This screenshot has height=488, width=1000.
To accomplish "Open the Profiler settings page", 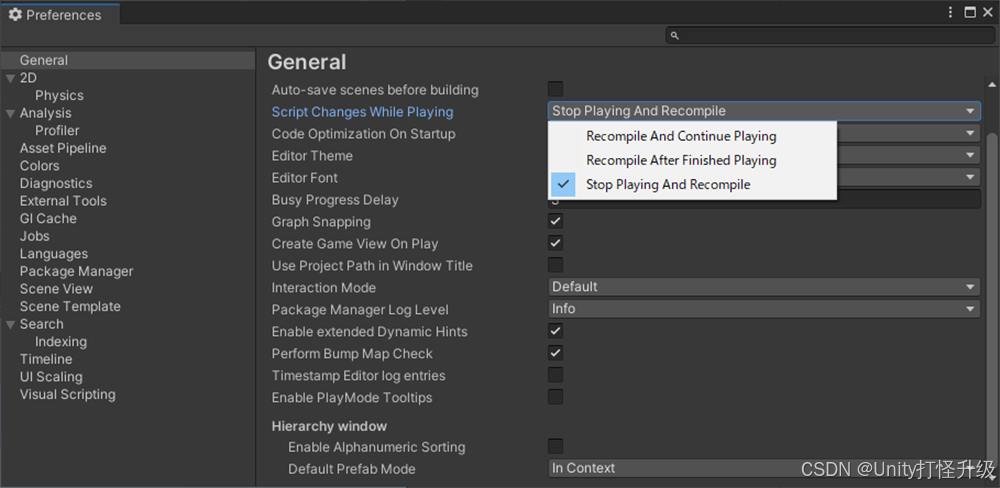I will click(57, 131).
